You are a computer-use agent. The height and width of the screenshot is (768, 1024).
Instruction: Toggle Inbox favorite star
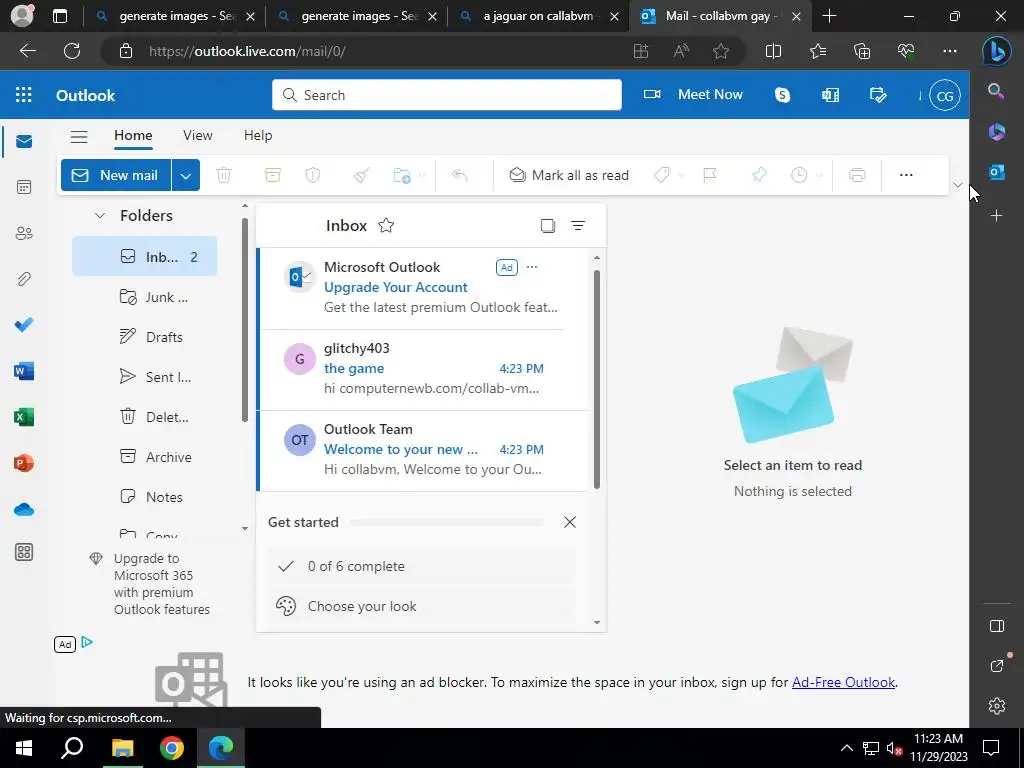(386, 225)
